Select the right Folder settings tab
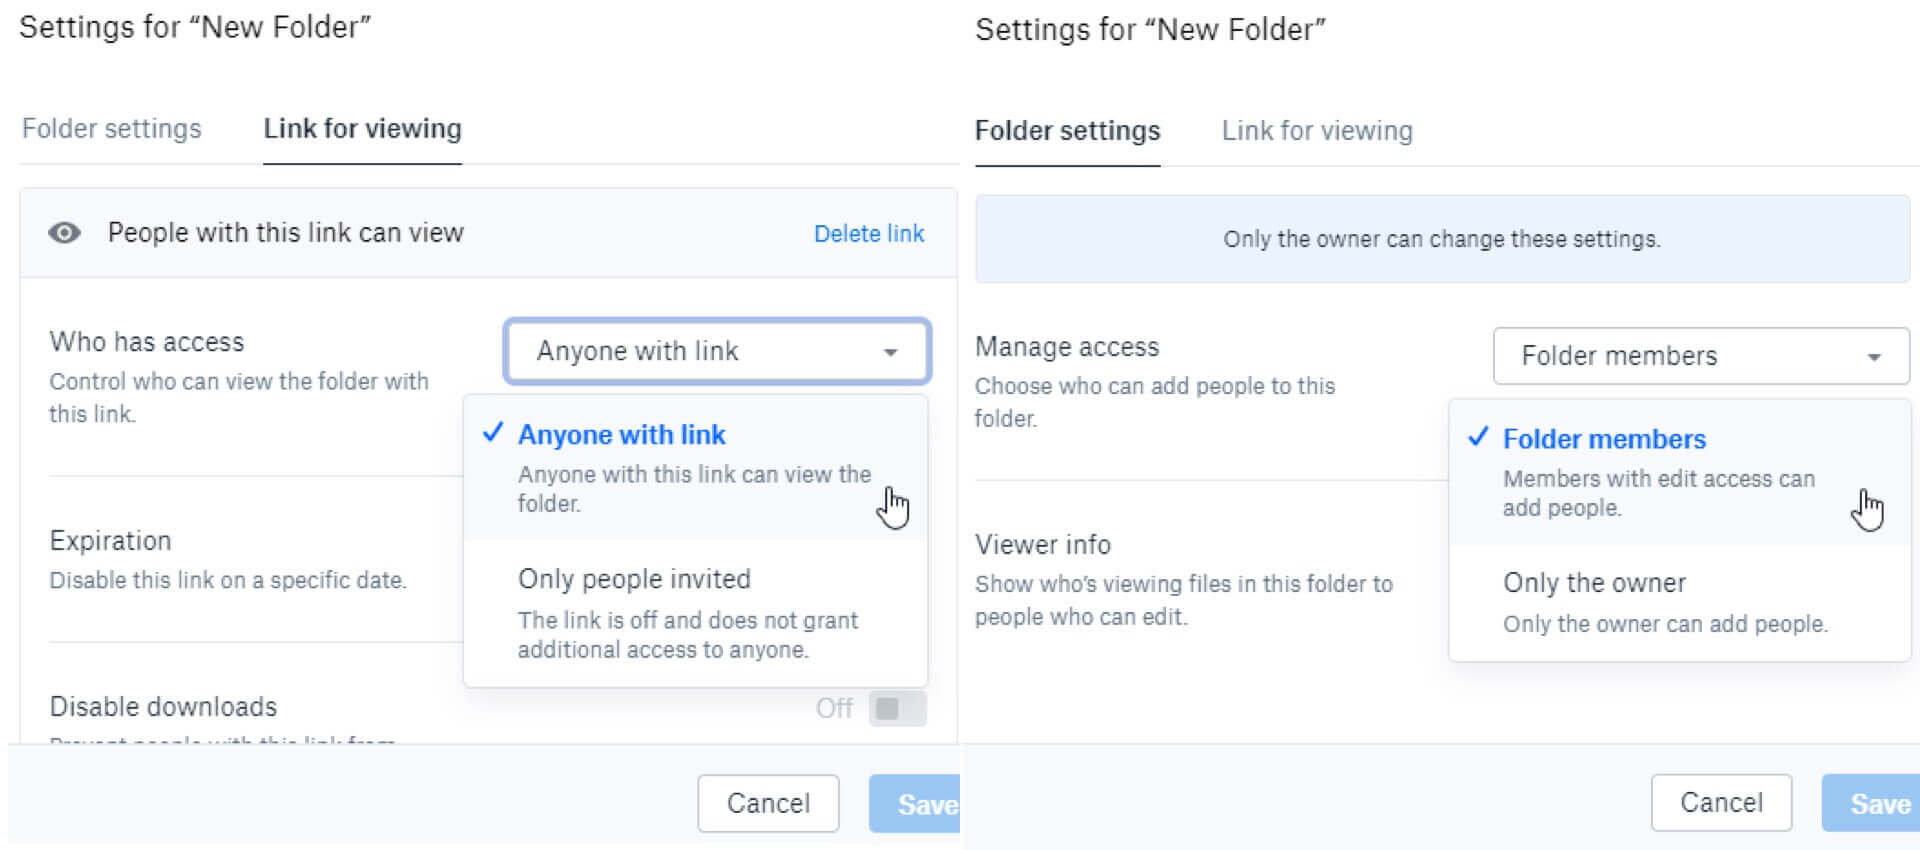 pos(1067,131)
